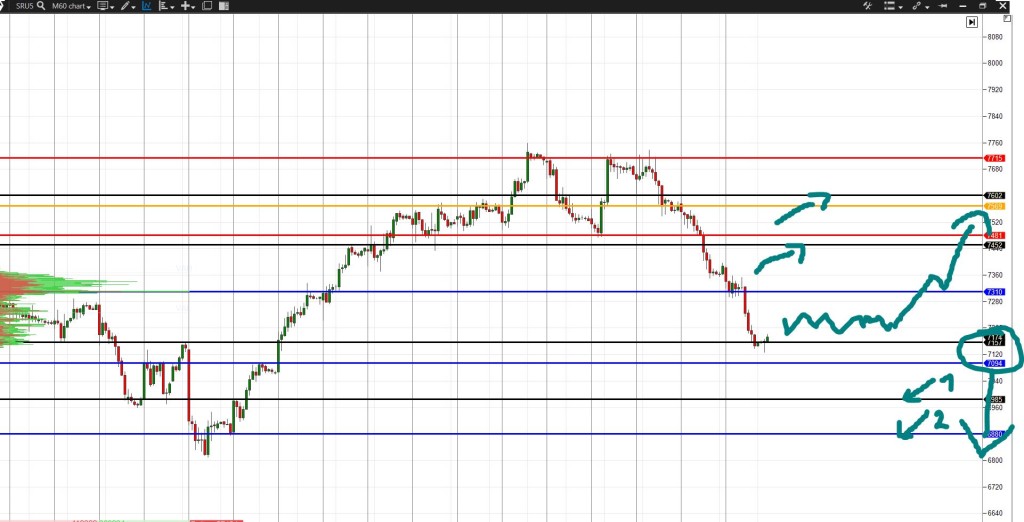Image resolution: width=1024 pixels, height=522 pixels.
Task: Click the SRU5 instrument name
Action: tap(25, 6)
